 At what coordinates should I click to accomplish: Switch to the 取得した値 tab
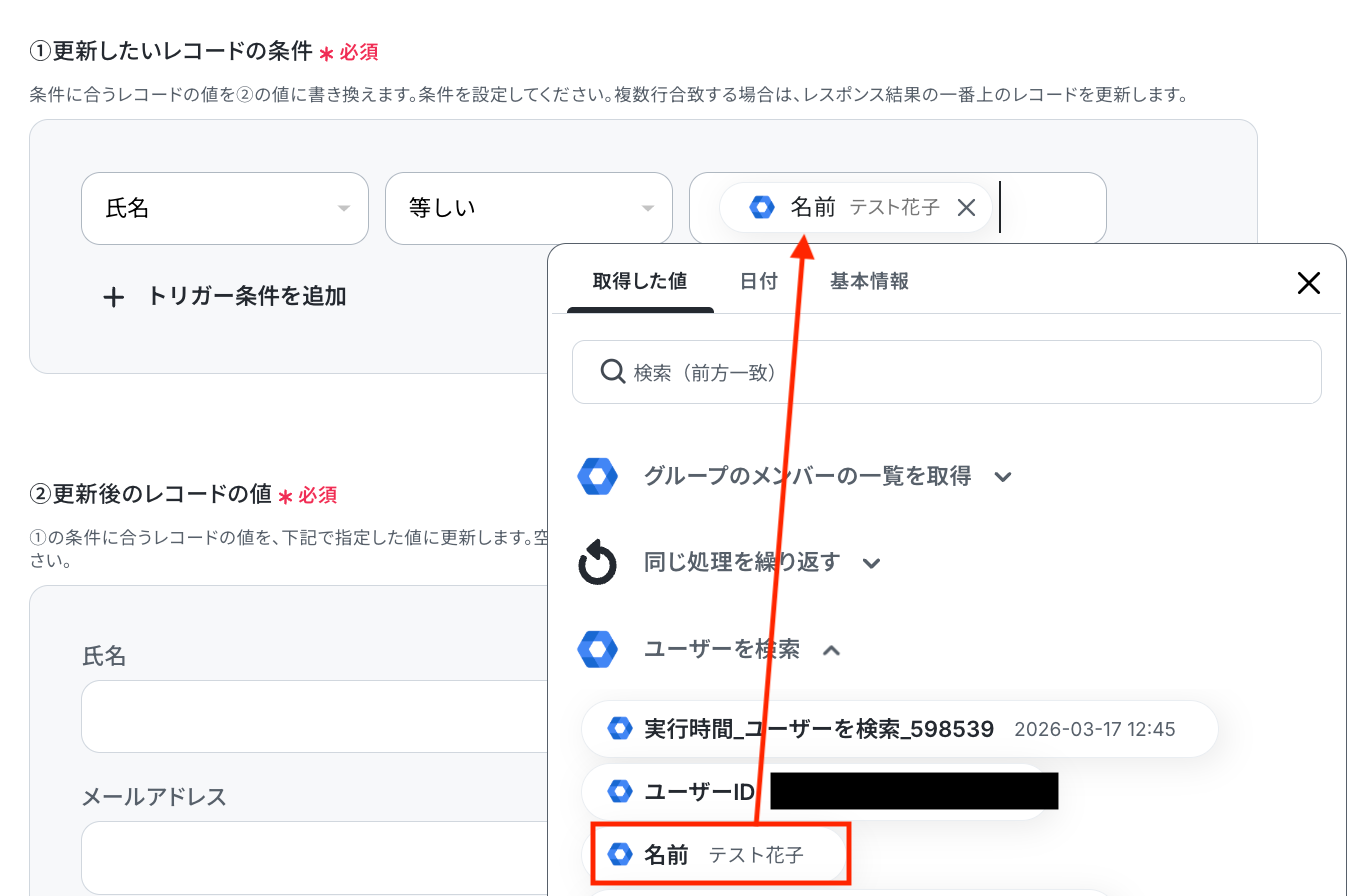(x=640, y=281)
